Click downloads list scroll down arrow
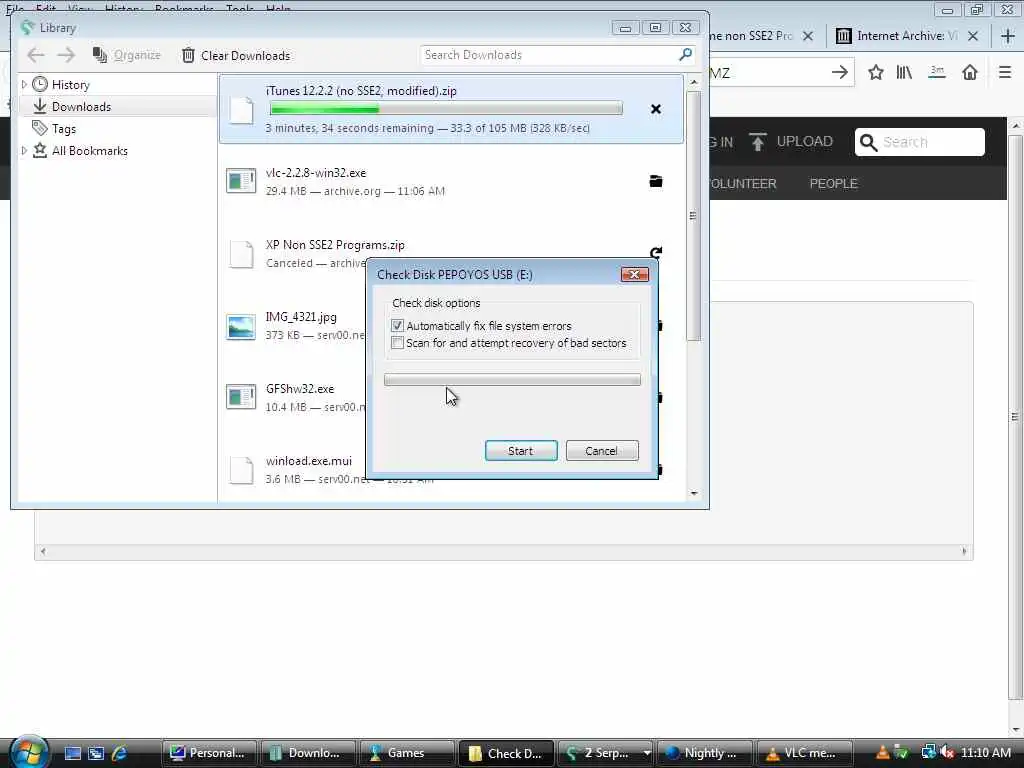This screenshot has height=768, width=1024. [x=694, y=494]
